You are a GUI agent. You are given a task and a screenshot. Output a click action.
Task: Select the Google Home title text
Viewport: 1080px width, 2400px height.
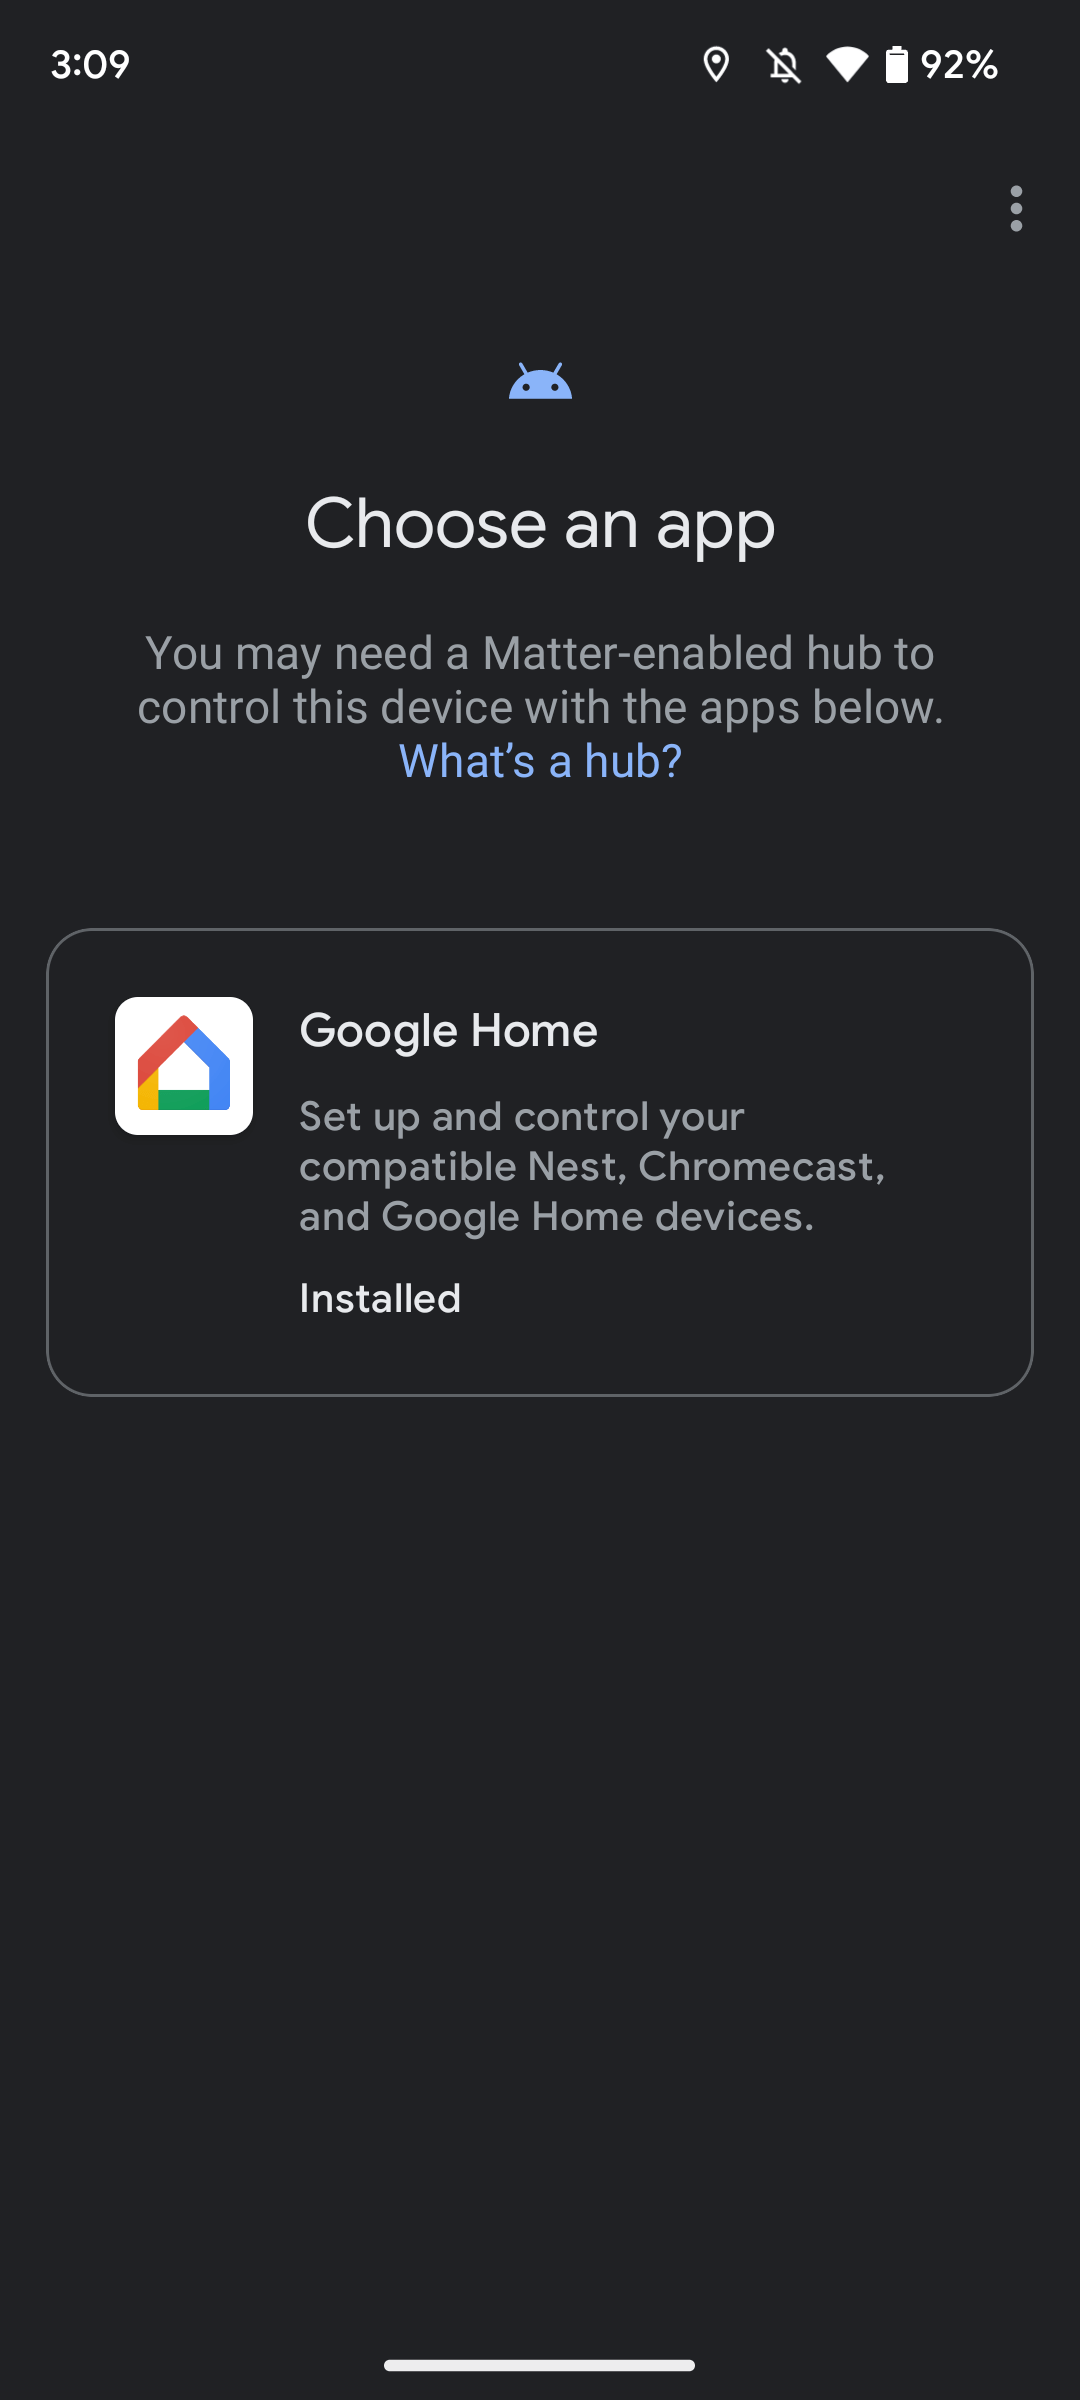click(x=448, y=1031)
